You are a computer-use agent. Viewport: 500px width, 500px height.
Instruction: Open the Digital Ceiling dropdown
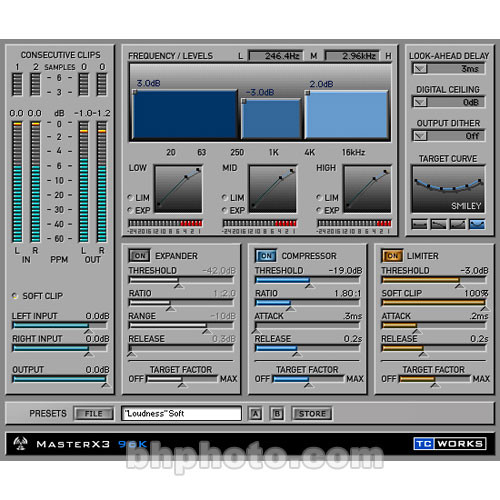coord(420,102)
